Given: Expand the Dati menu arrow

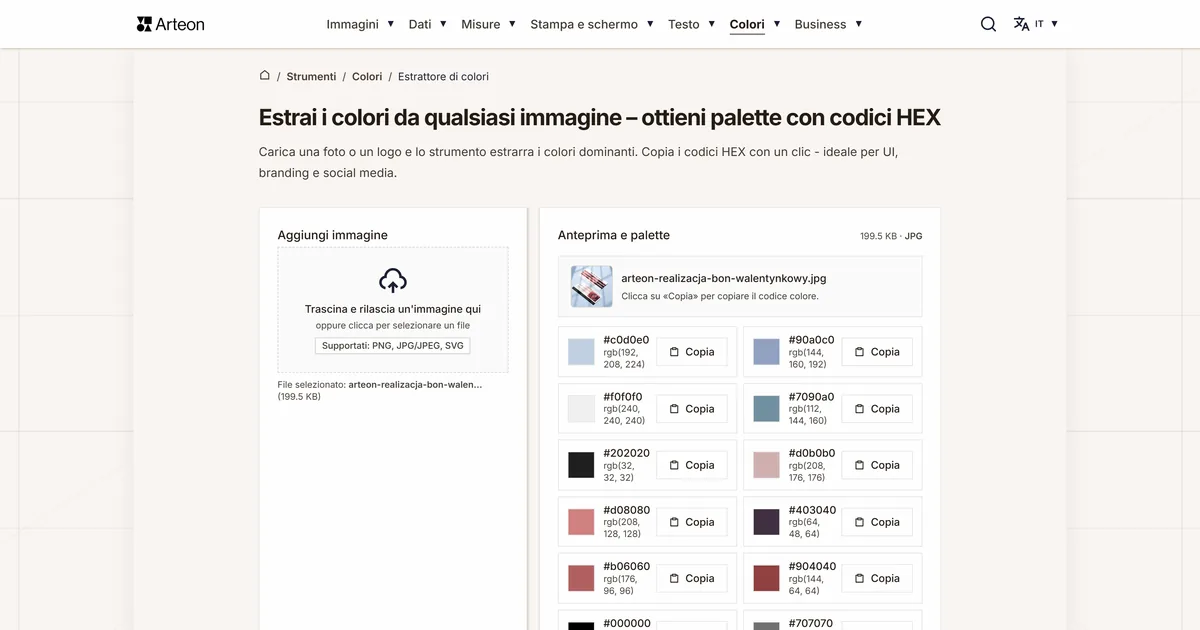Looking at the screenshot, I should (443, 24).
